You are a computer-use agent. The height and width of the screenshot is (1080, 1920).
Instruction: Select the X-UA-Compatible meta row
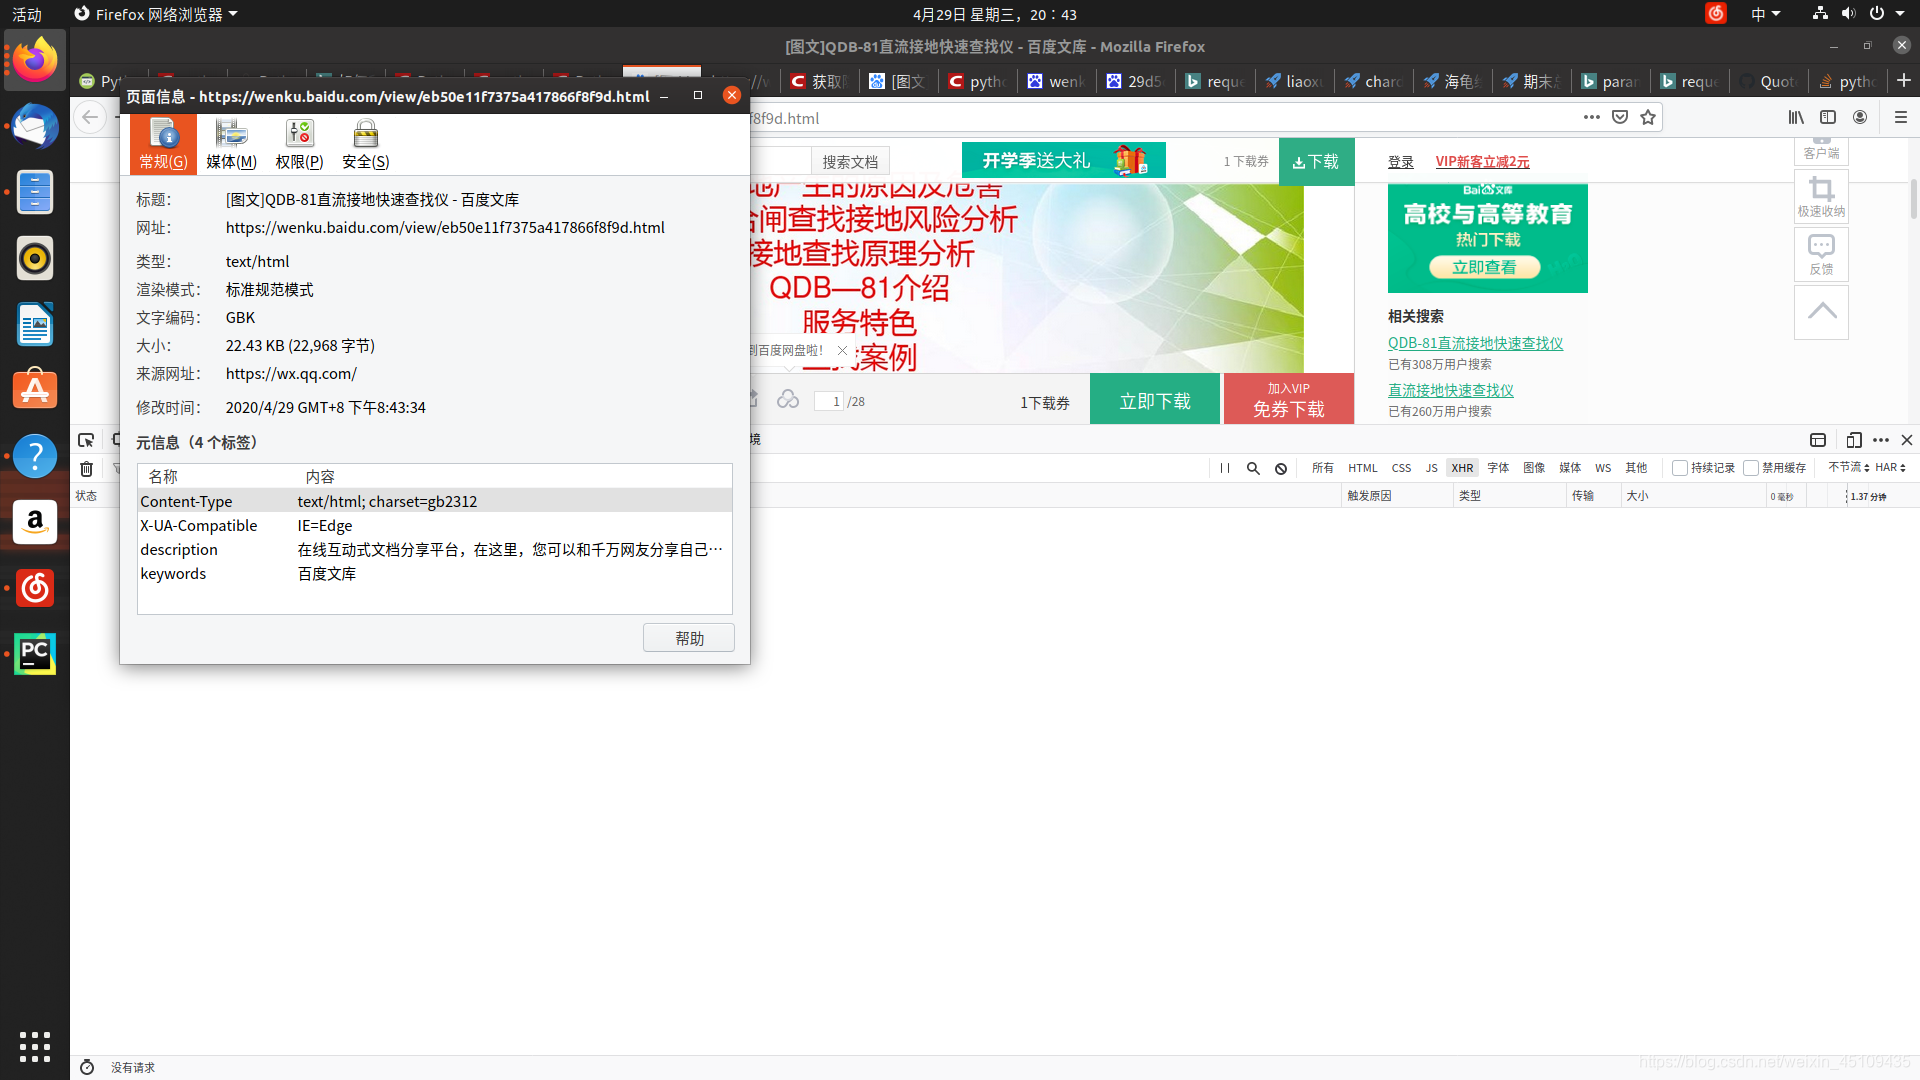(x=435, y=525)
